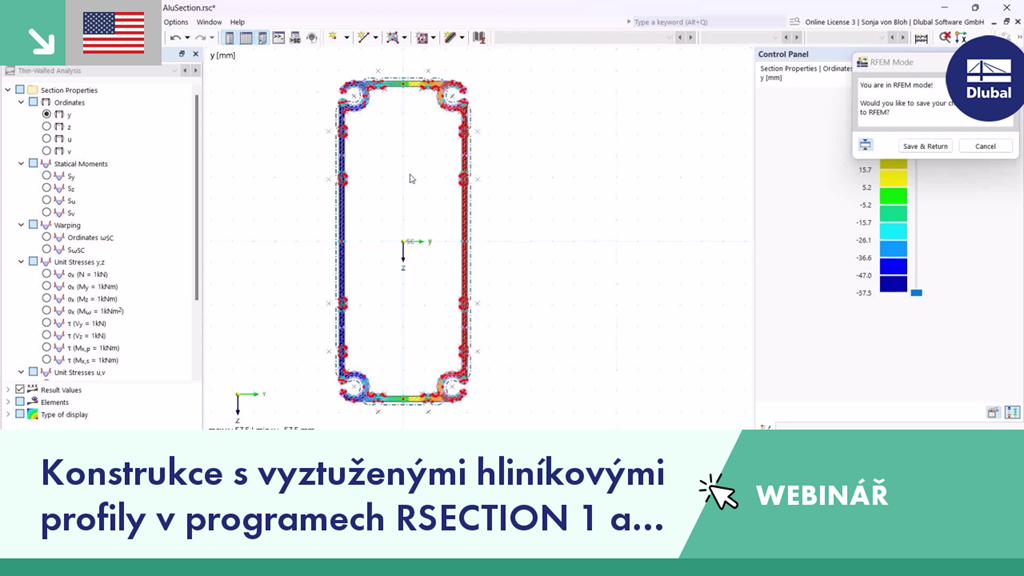Click the magic wand results toolbar icon
Viewport: 1024px width, 576px height.
tap(452, 37)
